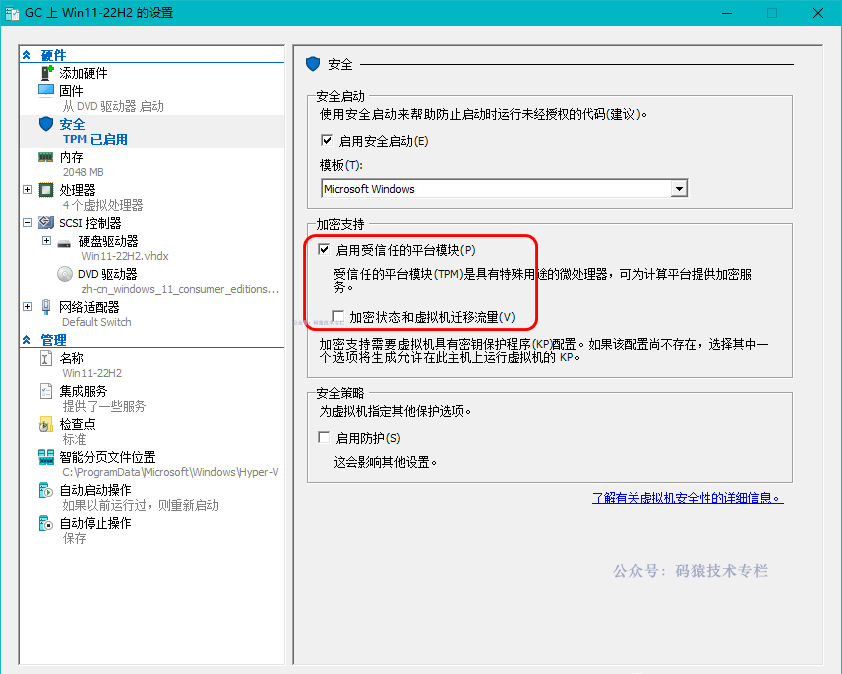Click the 从 DVD 驱动器 启动 text
The height and width of the screenshot is (674, 842).
[113, 106]
